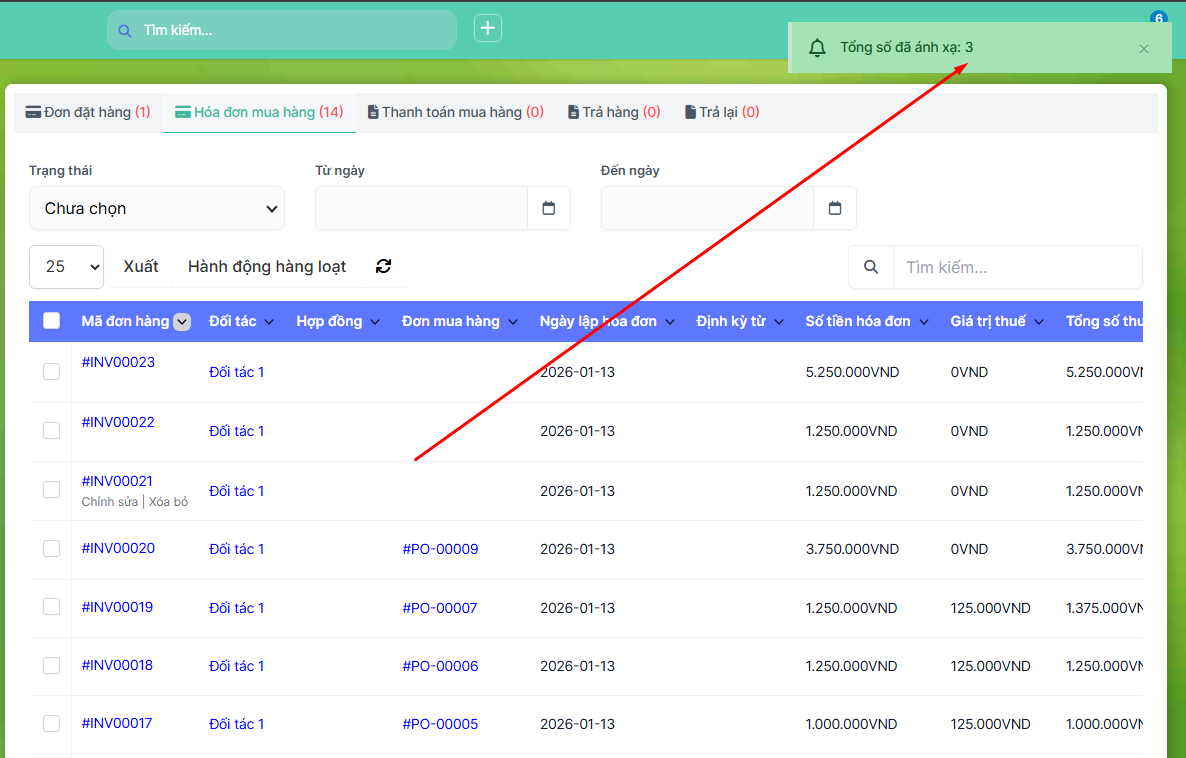Click the plus icon beside search bar
The width and height of the screenshot is (1186, 758).
tap(488, 29)
